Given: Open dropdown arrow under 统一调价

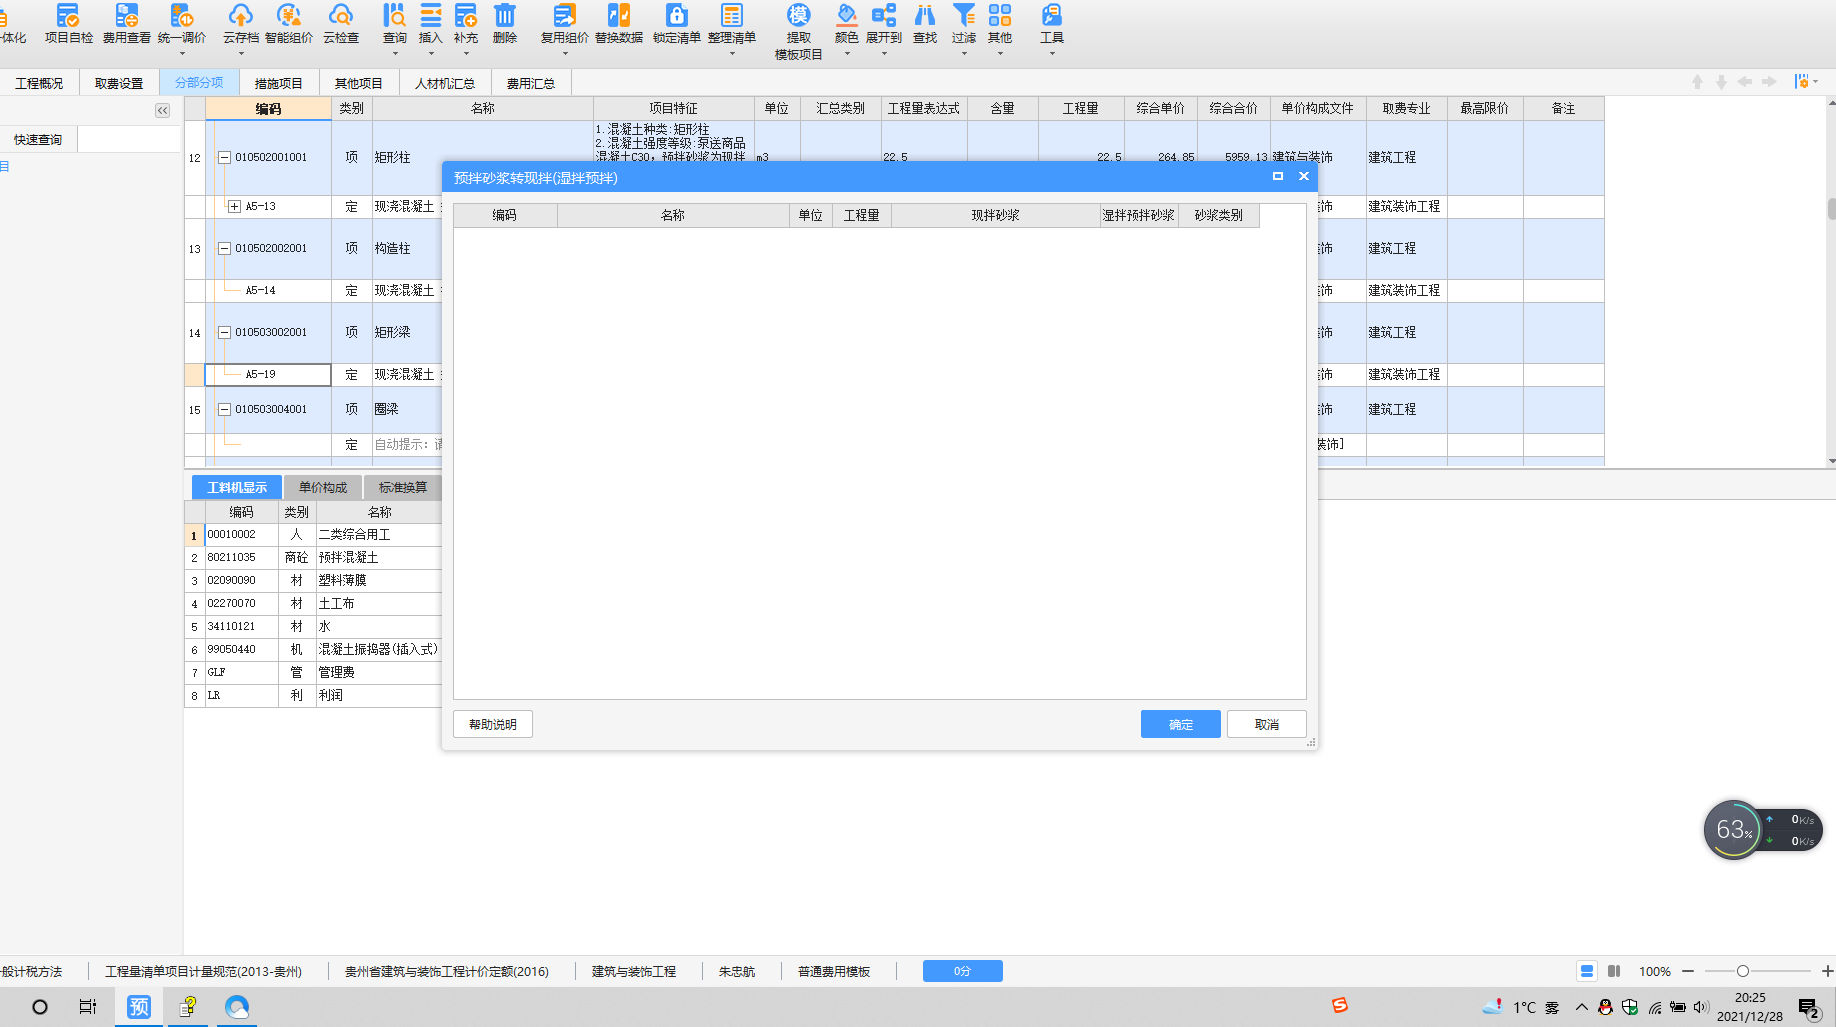Looking at the screenshot, I should [182, 54].
